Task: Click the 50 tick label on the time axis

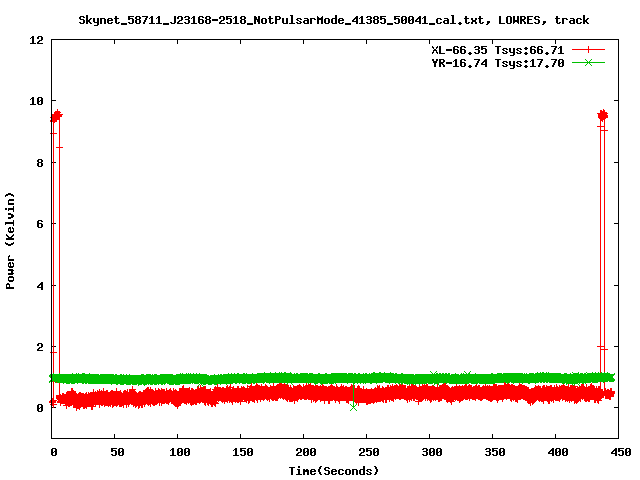Action: click(x=117, y=452)
